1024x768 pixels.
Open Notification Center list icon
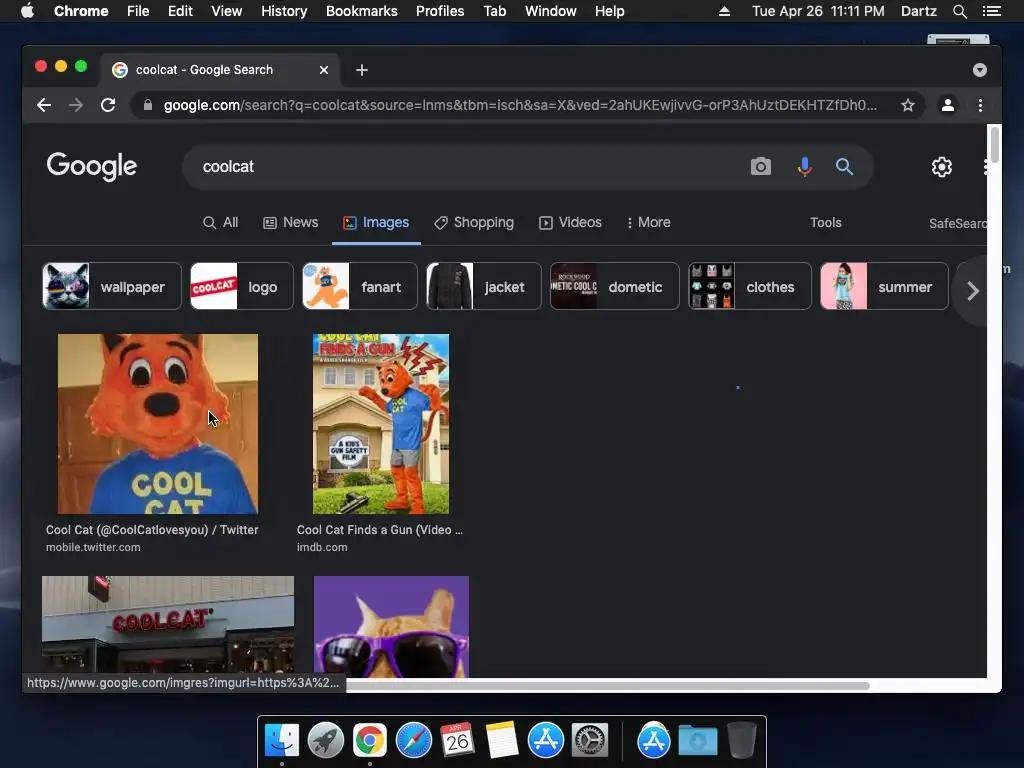(991, 11)
